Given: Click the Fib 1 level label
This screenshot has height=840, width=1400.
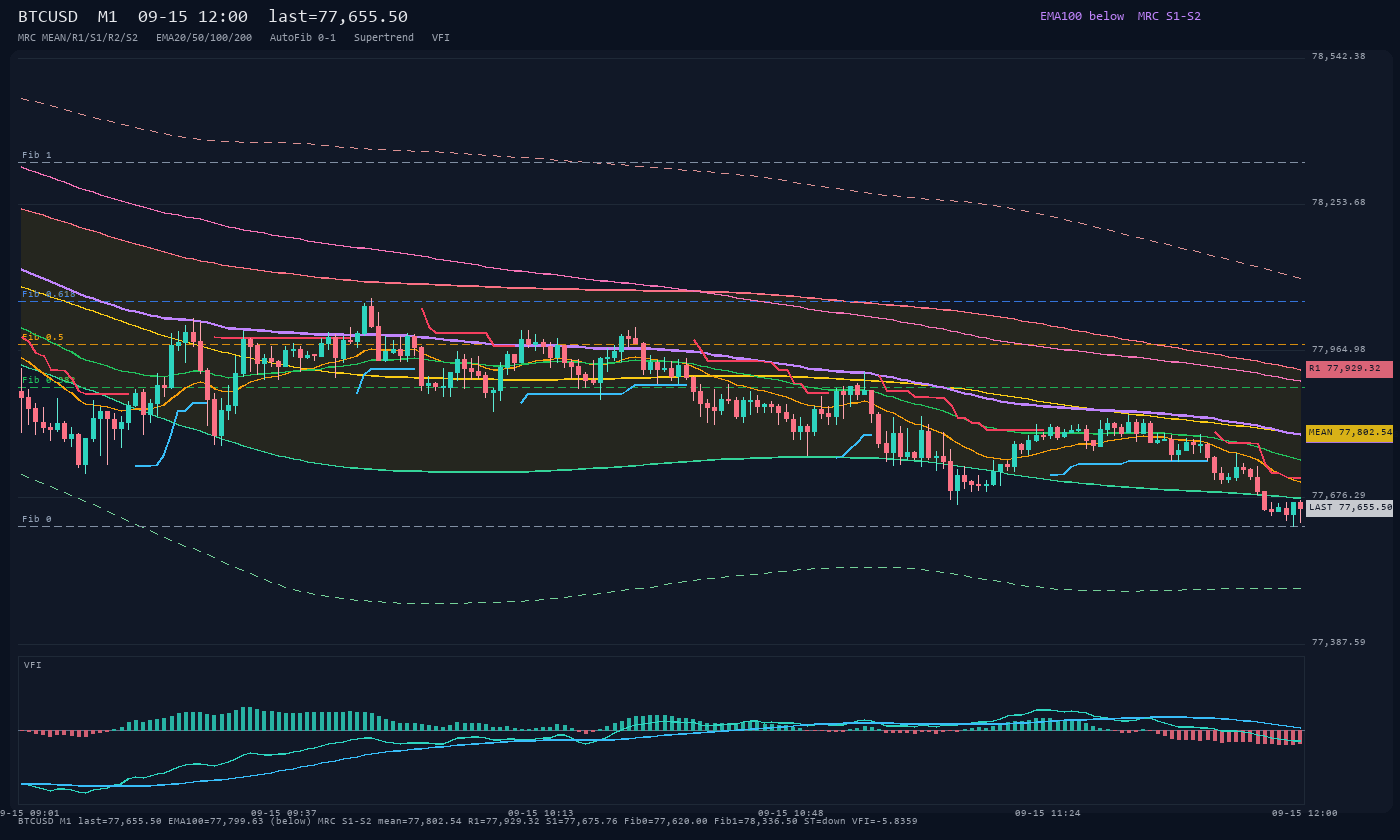Looking at the screenshot, I should 37,156.
